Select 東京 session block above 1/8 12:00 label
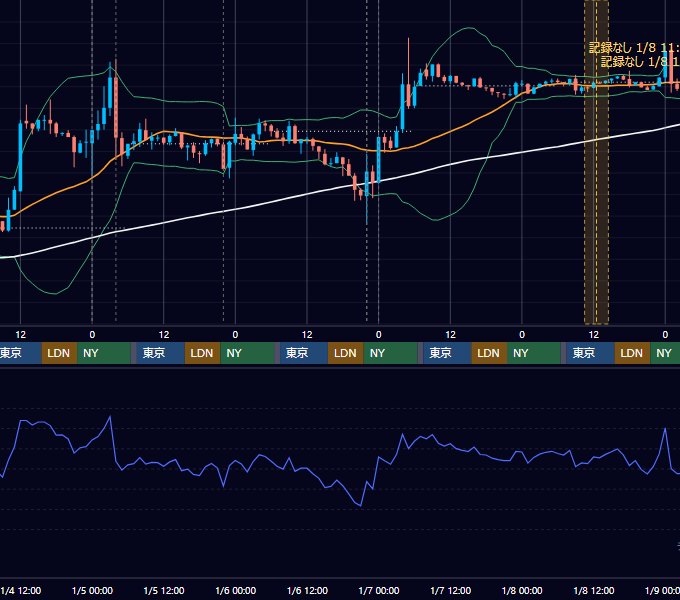The width and height of the screenshot is (680, 600). [x=590, y=353]
